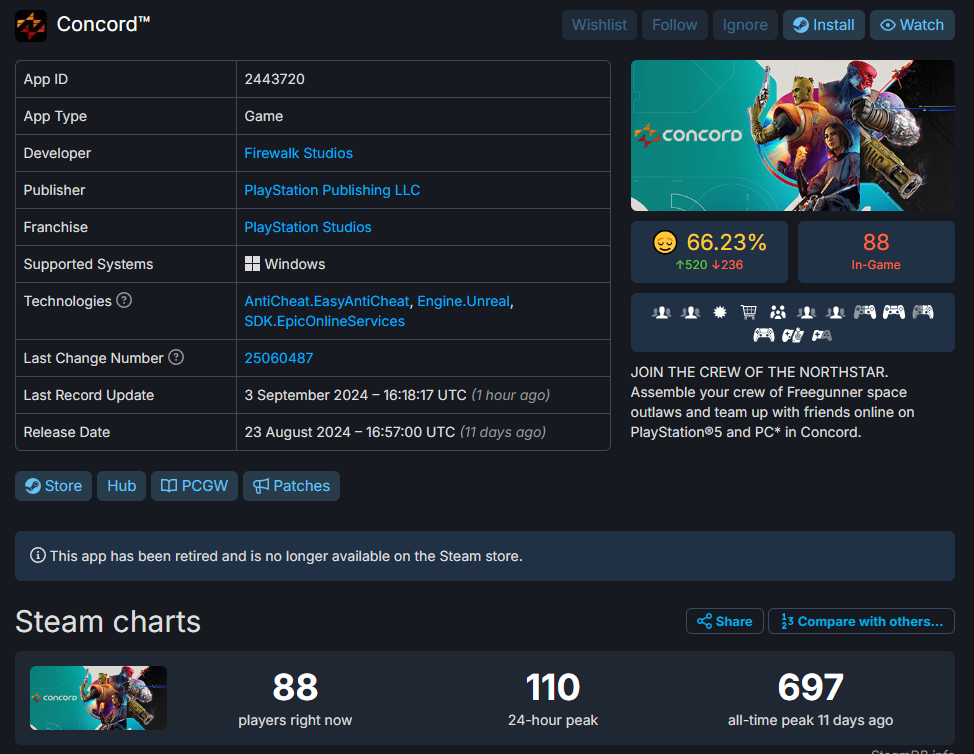Click the book icon on the PCGW button
The image size is (974, 754).
coord(169,486)
